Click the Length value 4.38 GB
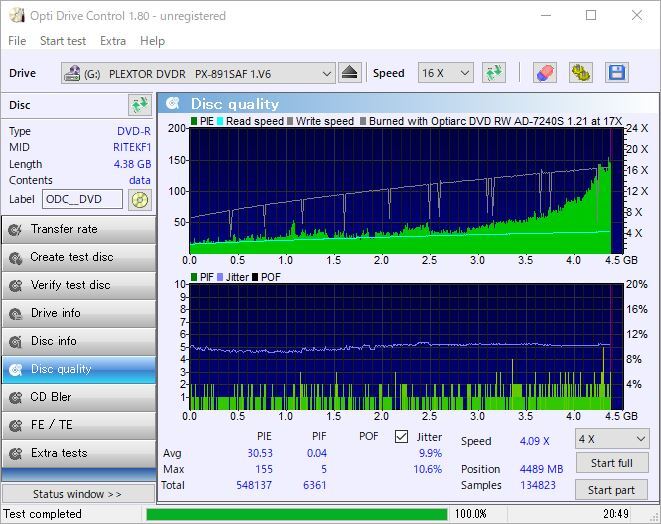This screenshot has width=661, height=524. [132, 164]
